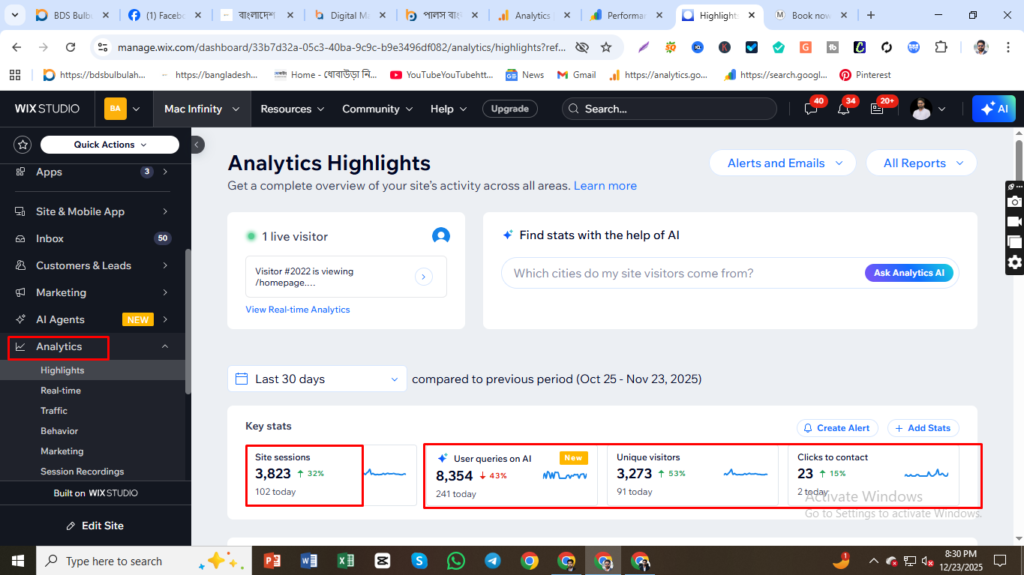Viewport: 1024px width, 575px height.
Task: Open Chrome apps grid in bookmarks bar
Action: [x=15, y=75]
